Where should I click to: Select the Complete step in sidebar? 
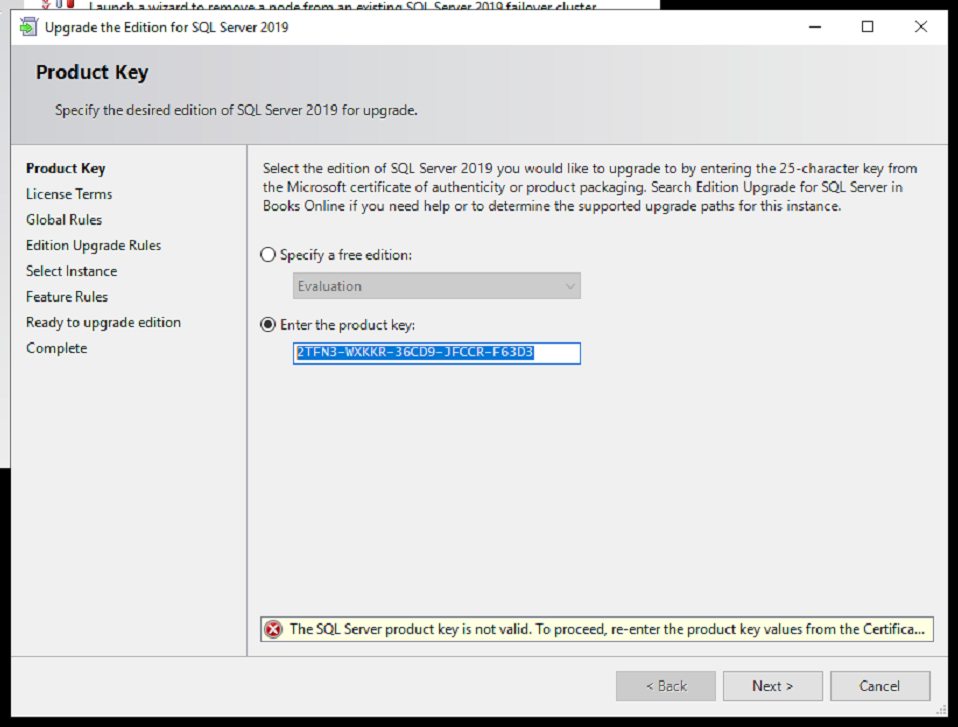(x=56, y=348)
